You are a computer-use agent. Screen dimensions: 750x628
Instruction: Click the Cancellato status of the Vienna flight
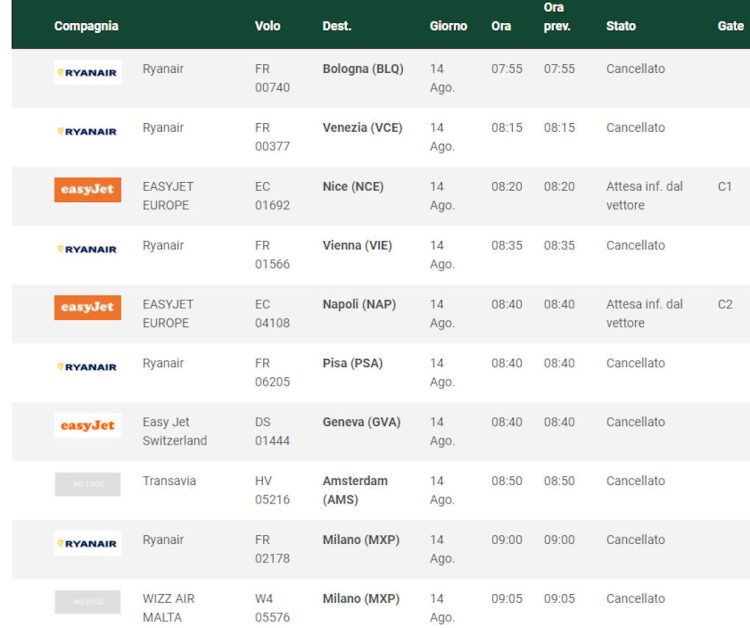tap(635, 245)
